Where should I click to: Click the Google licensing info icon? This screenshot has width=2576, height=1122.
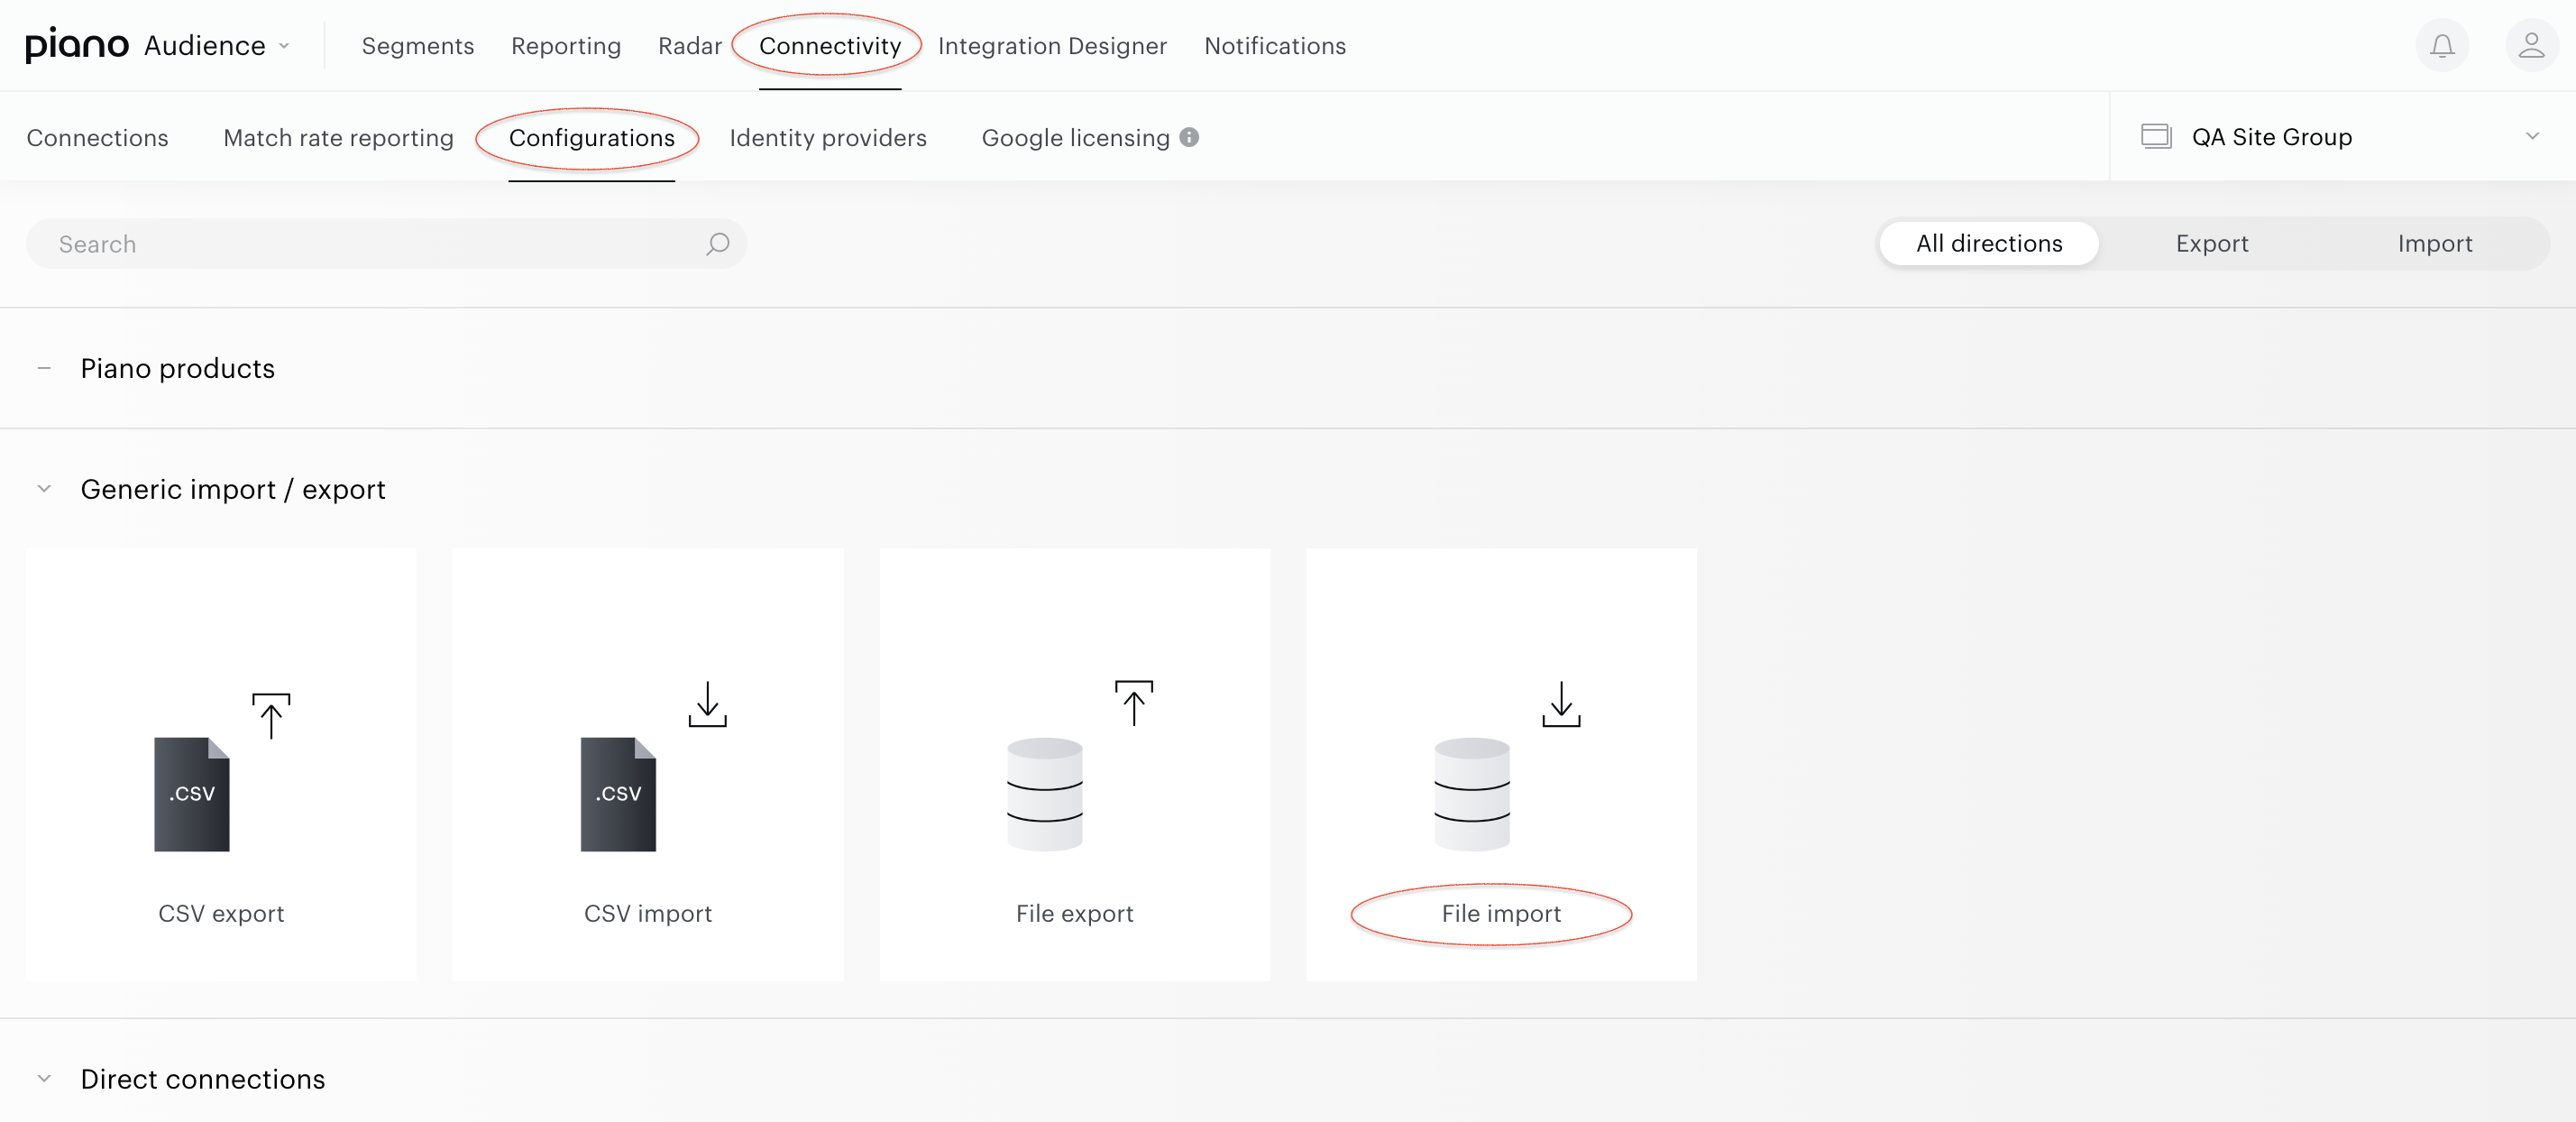(1189, 137)
